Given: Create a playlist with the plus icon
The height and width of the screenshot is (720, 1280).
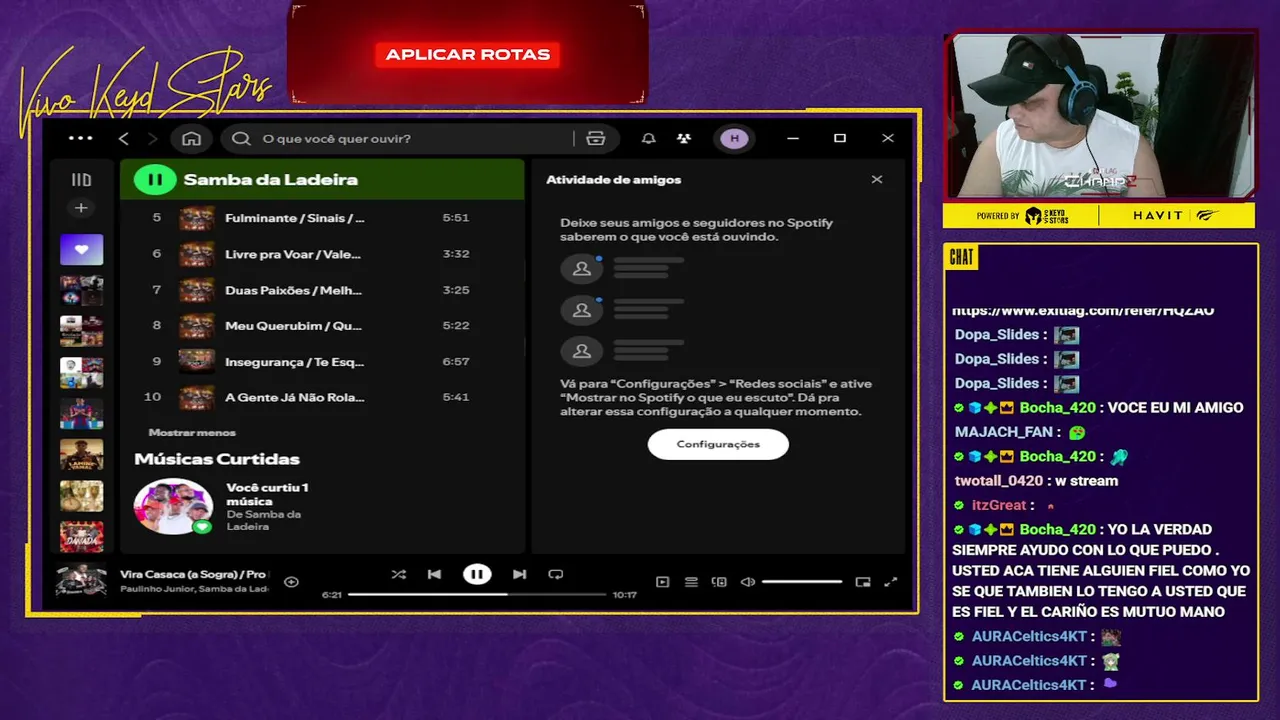Looking at the screenshot, I should (81, 208).
